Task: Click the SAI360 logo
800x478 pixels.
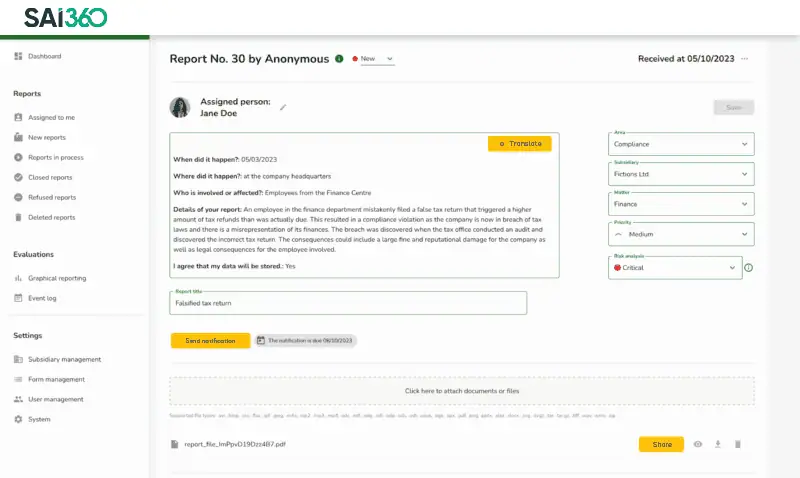Action: (x=66, y=17)
